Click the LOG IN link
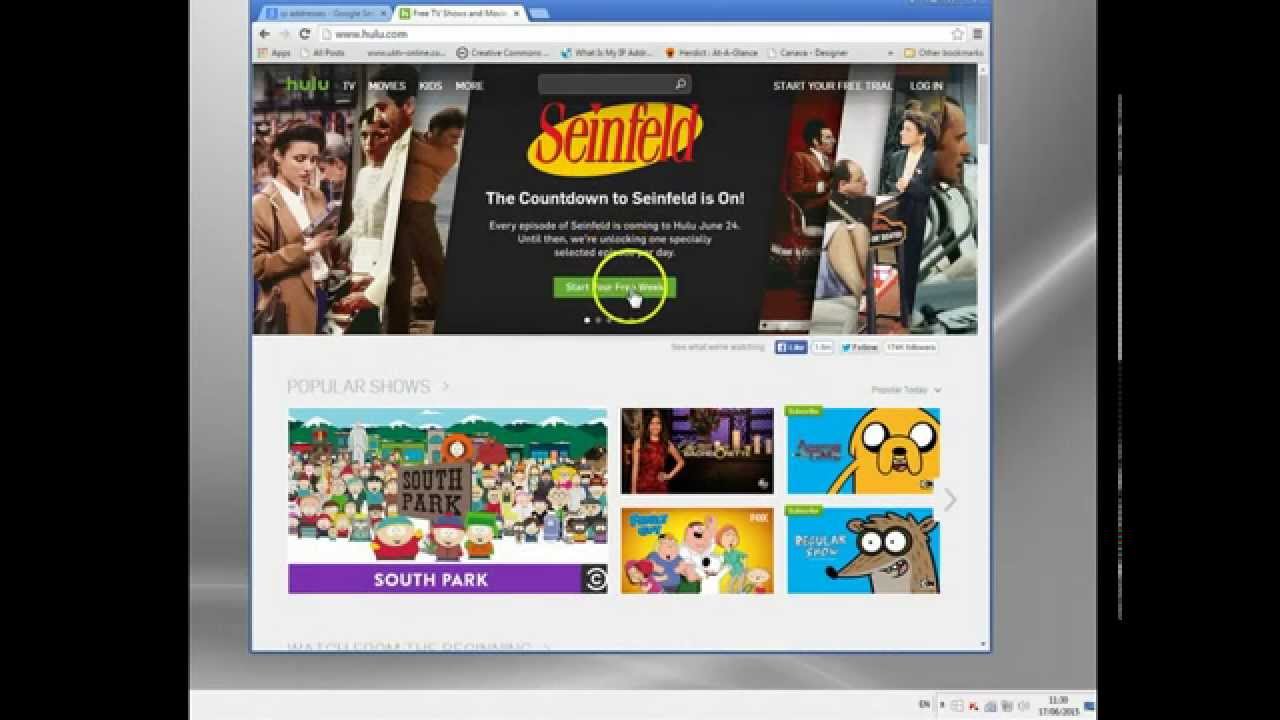The height and width of the screenshot is (720, 1280). tap(926, 86)
